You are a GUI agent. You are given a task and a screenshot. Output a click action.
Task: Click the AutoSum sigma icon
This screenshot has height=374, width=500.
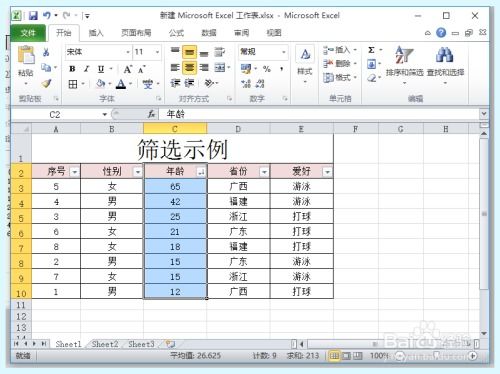[x=371, y=50]
